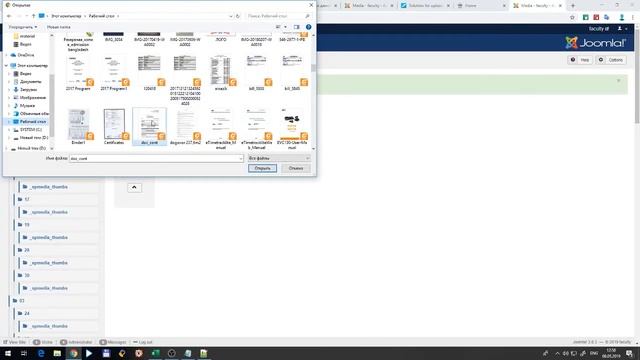Collapse the Этот компьютер tree node
This screenshot has width=640, height=360.
6,65
